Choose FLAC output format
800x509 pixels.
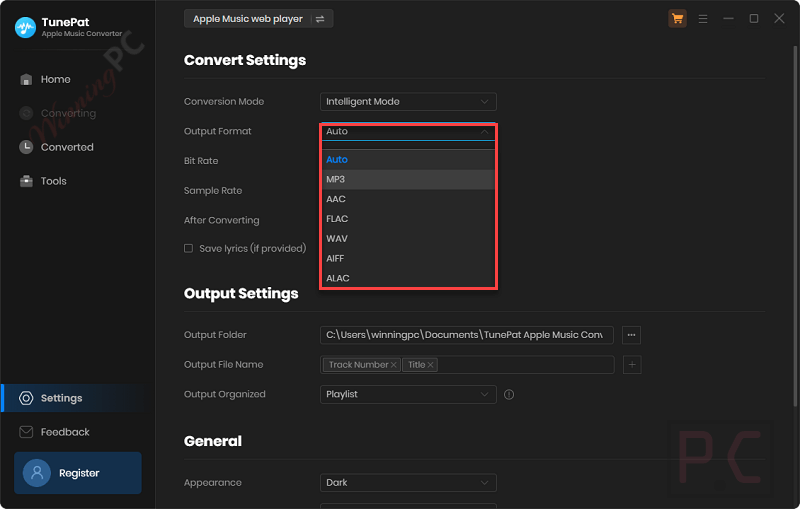click(x=408, y=219)
